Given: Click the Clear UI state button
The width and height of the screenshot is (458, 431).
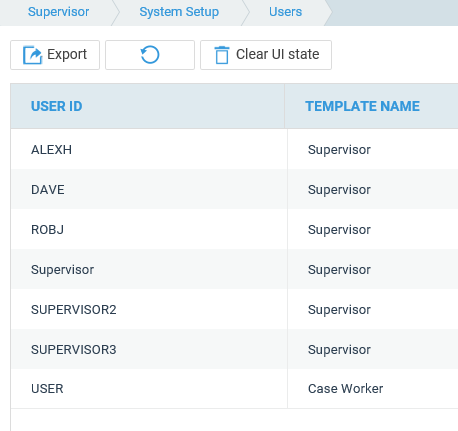Looking at the screenshot, I should (x=266, y=55).
